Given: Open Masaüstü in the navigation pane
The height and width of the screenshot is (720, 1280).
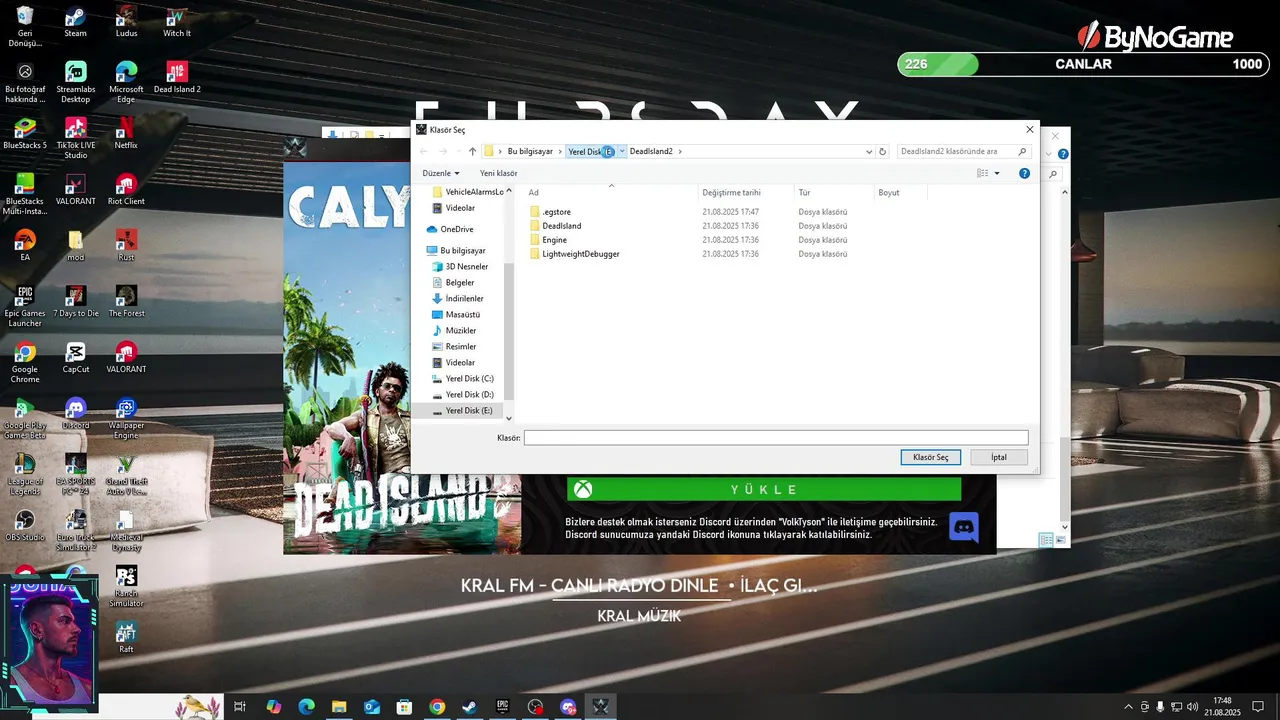Looking at the screenshot, I should pos(462,315).
